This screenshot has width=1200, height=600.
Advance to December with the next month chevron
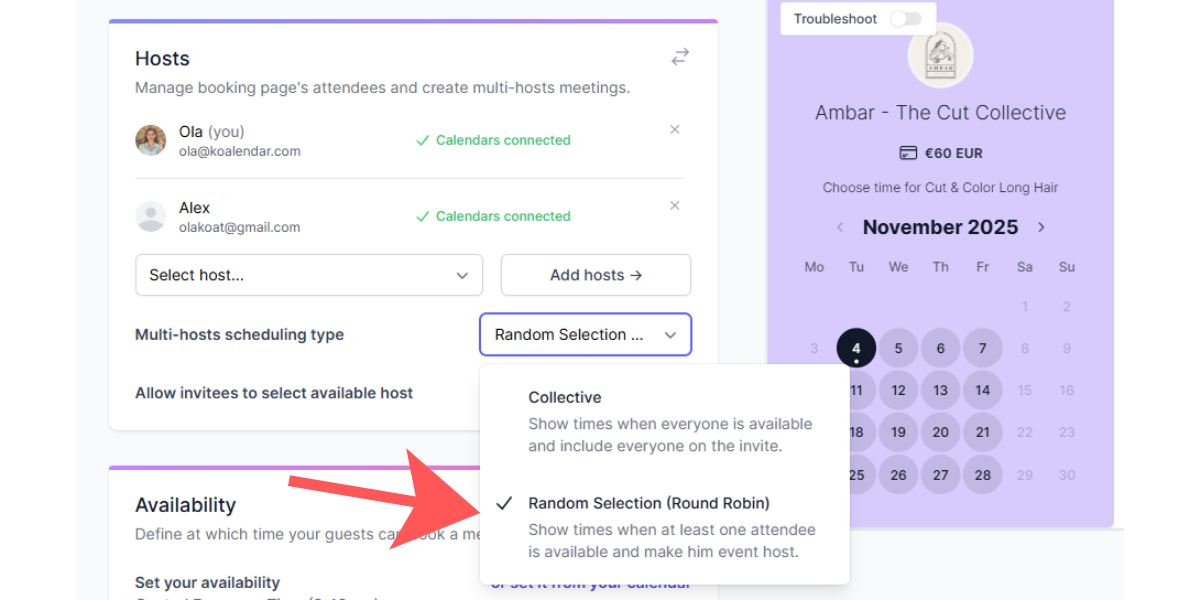pyautogui.click(x=1041, y=227)
